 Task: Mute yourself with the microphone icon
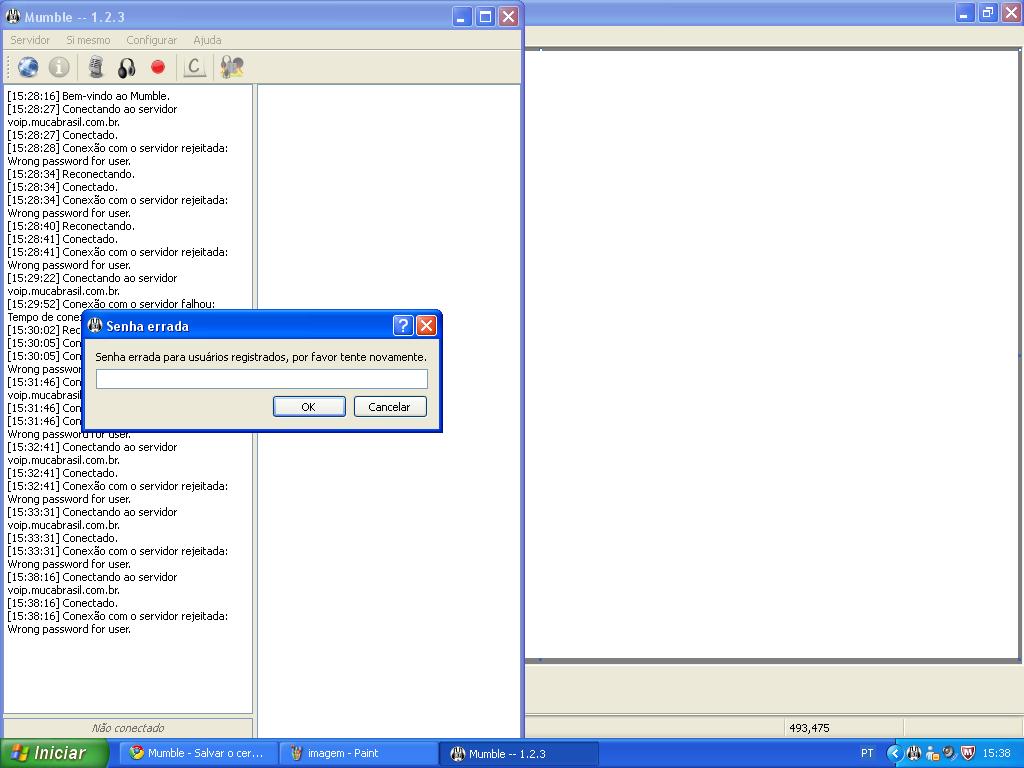coord(96,67)
